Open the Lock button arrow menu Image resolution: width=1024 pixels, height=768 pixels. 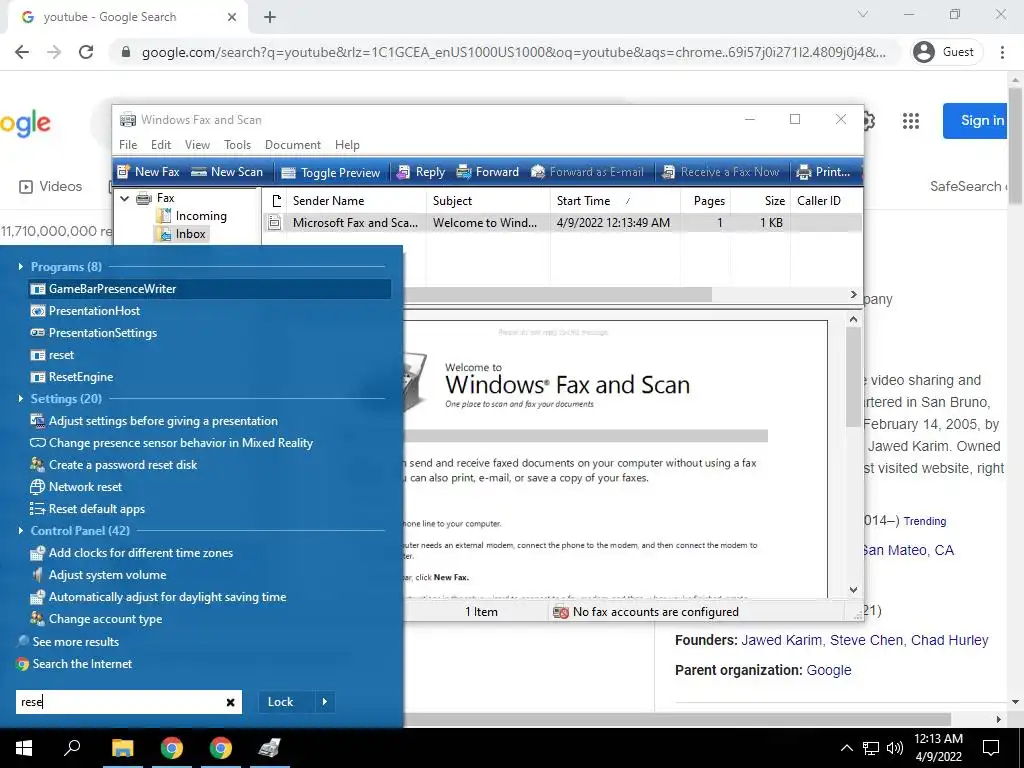325,702
